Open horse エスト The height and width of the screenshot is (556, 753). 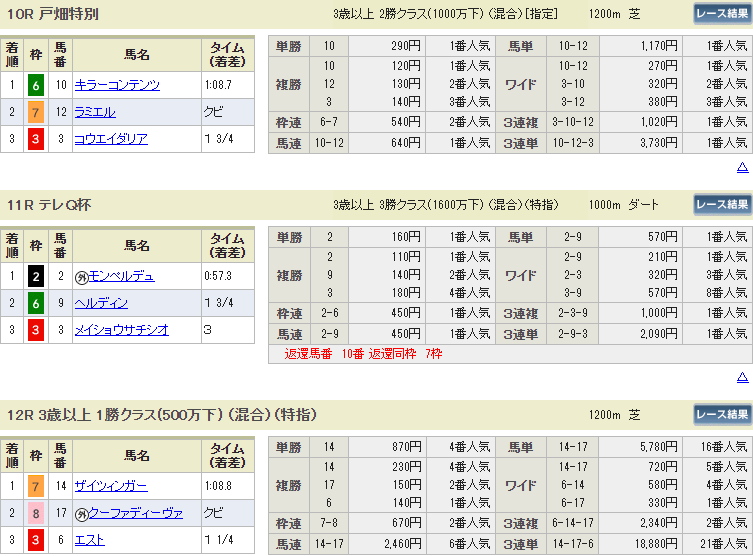click(89, 540)
